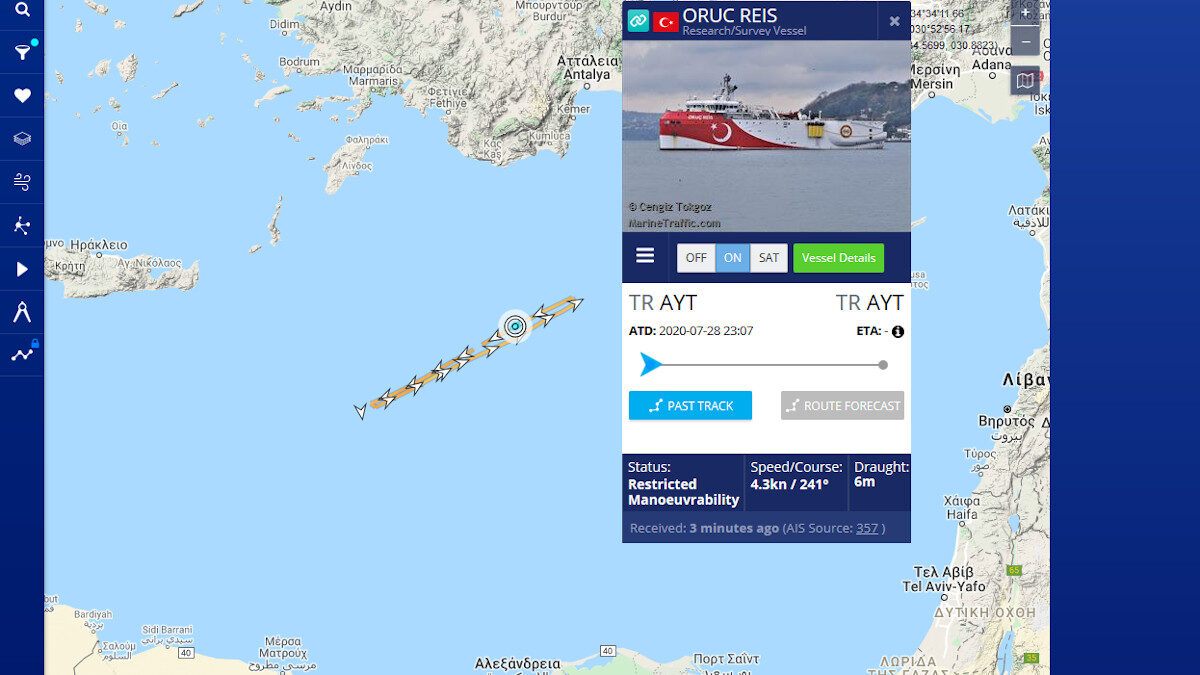1200x675 pixels.
Task: Click the voyage progress arrow marker
Action: (651, 365)
